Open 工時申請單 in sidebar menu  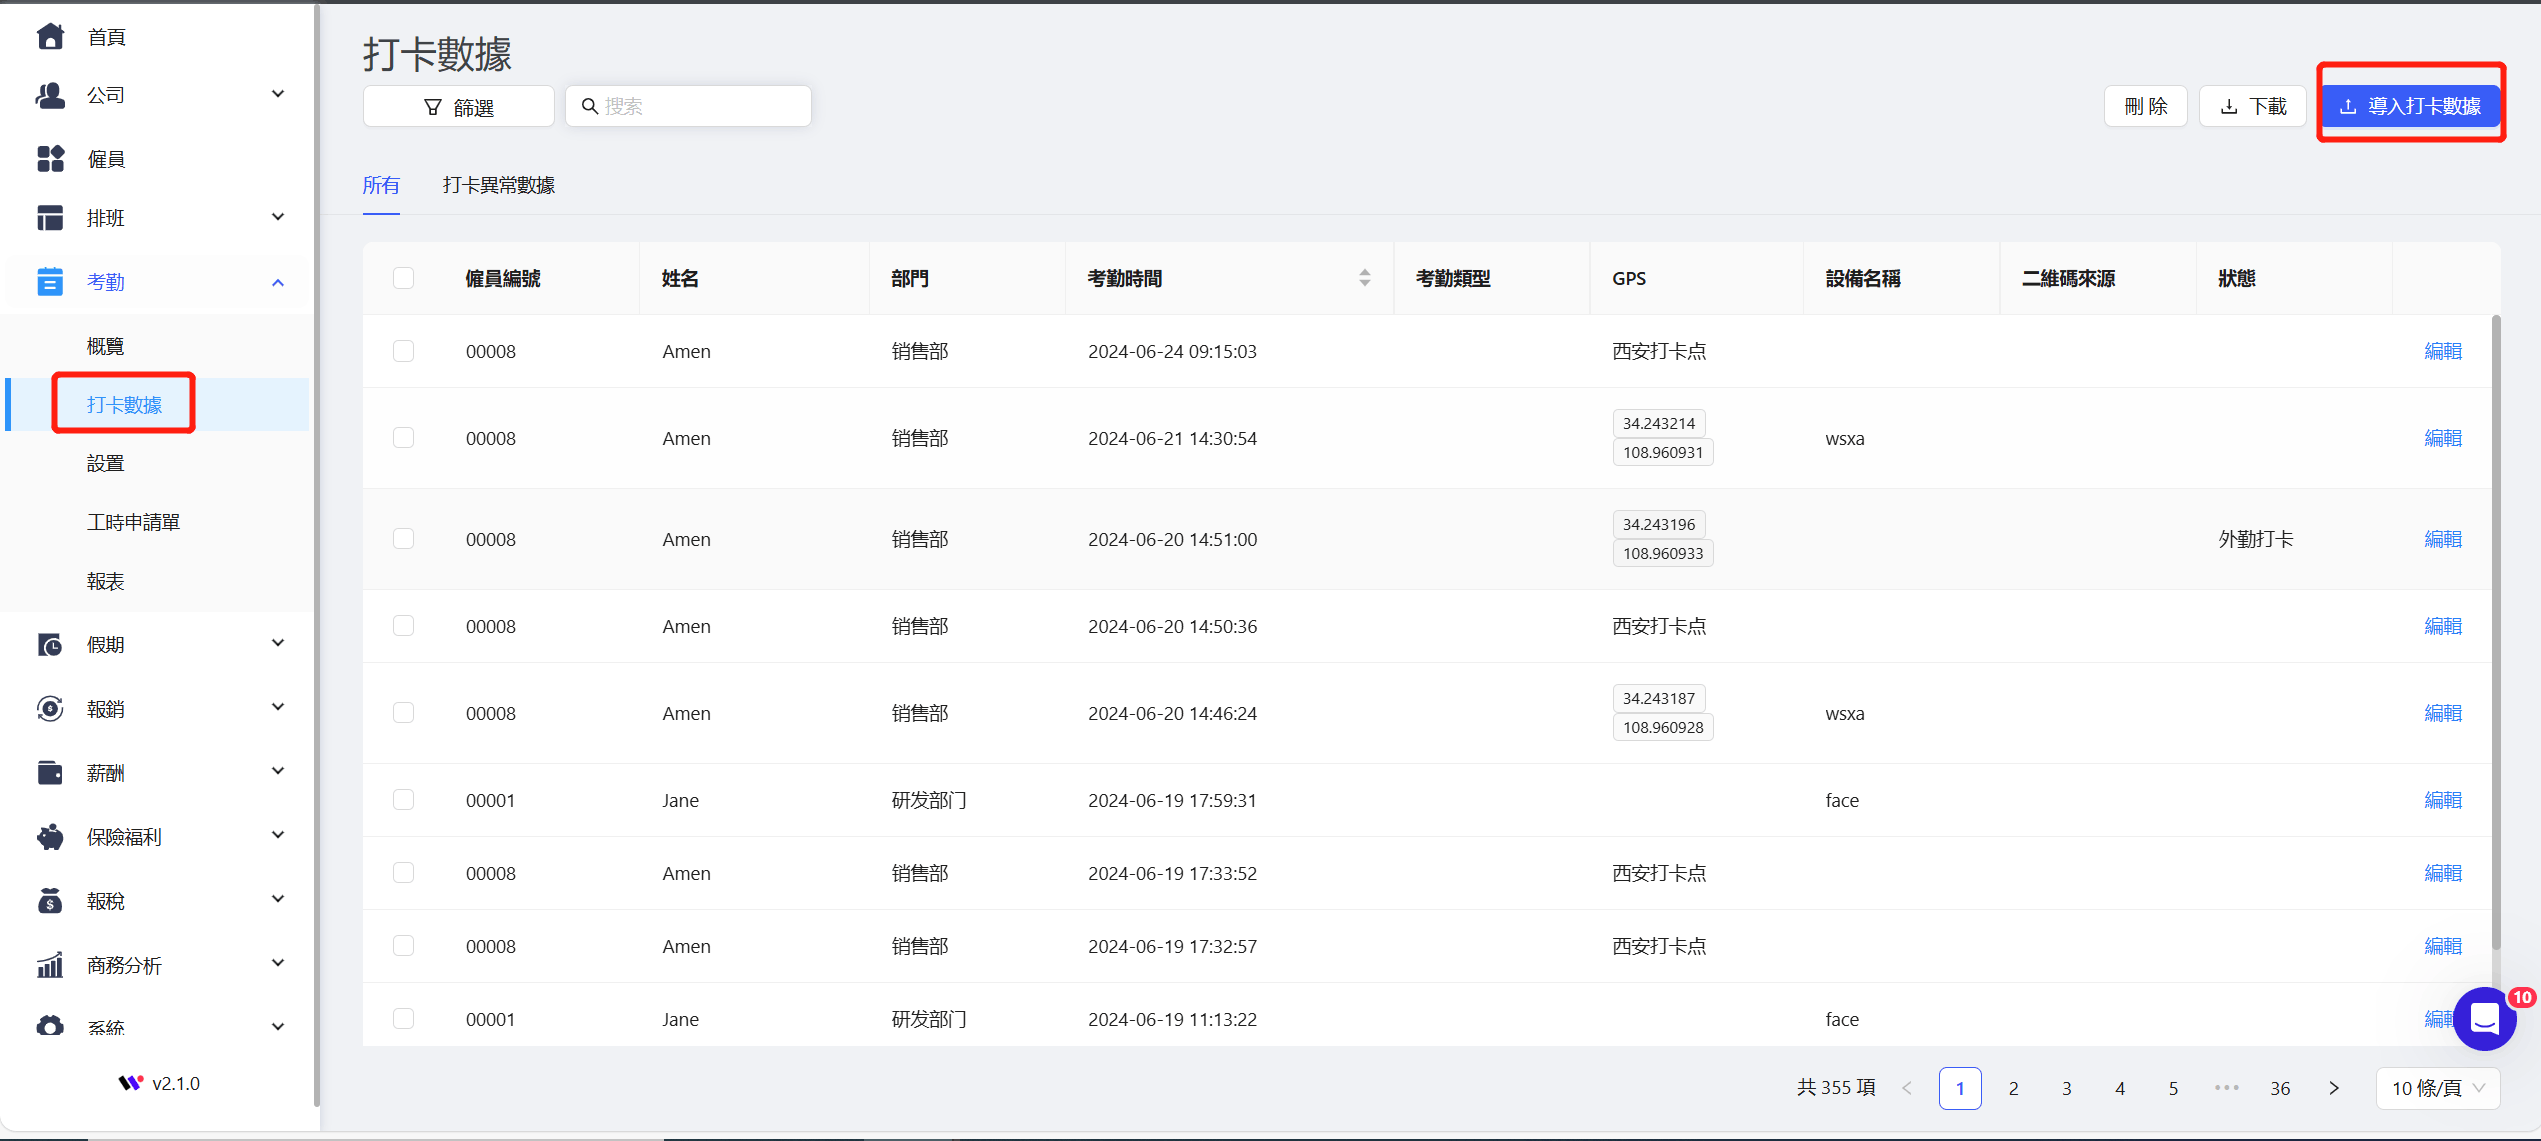[133, 522]
